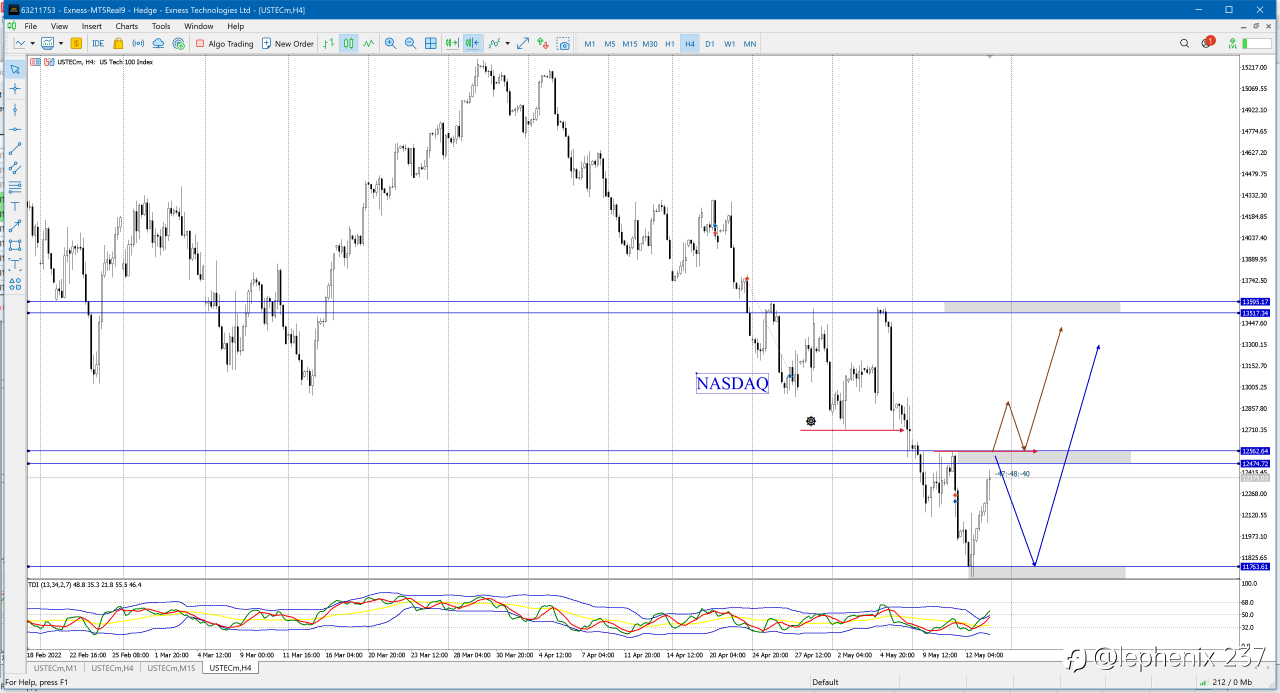The height and width of the screenshot is (693, 1280).
Task: Tile windows with the grid icon
Action: 431,44
